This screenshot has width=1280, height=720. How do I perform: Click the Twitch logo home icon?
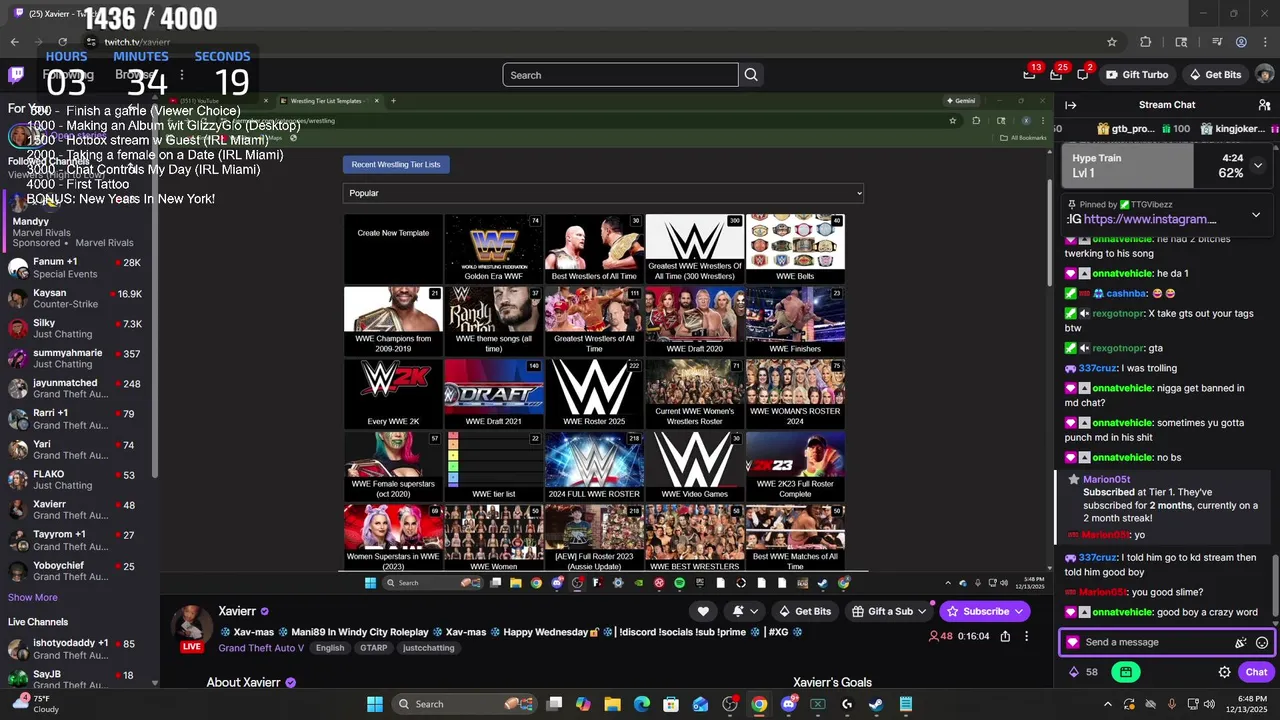[x=16, y=75]
